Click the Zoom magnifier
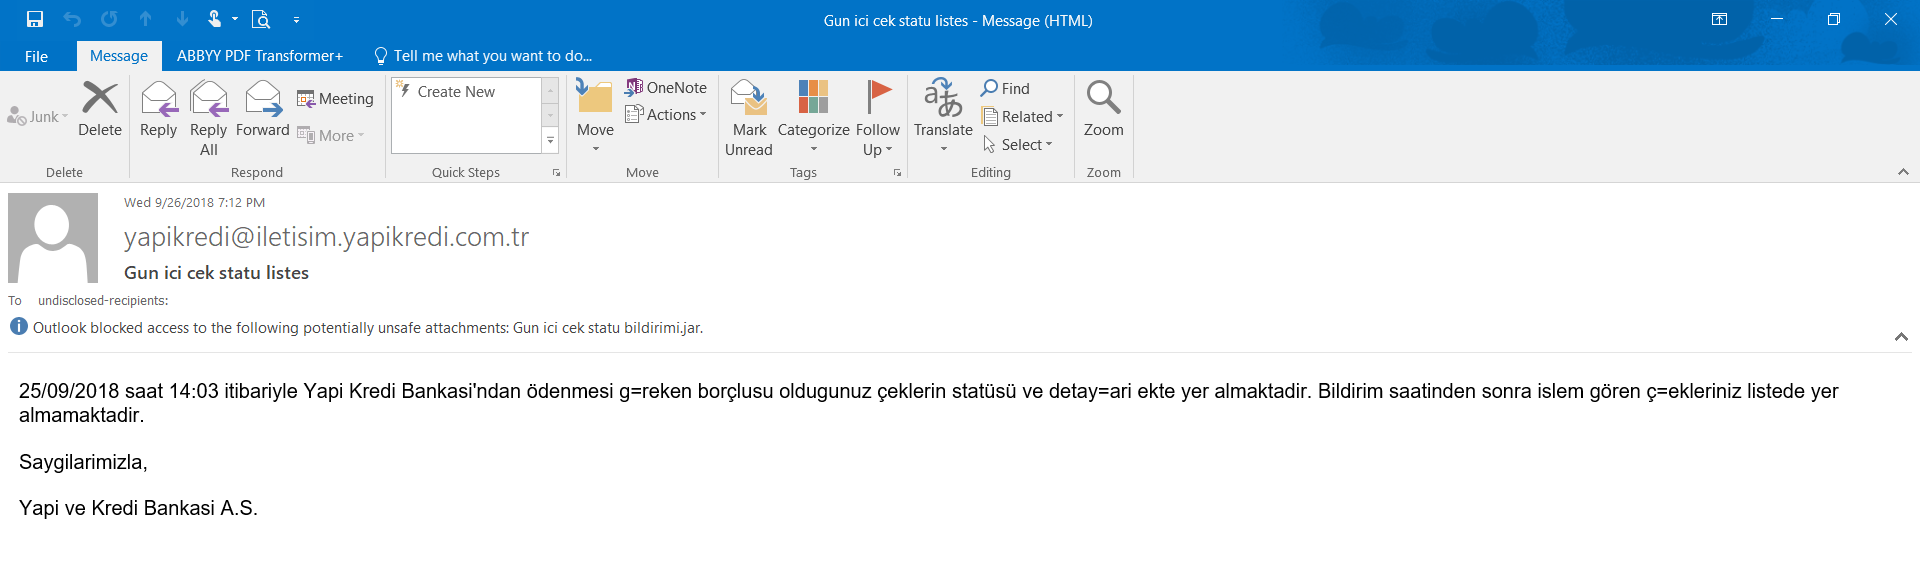1920x570 pixels. tap(1104, 109)
